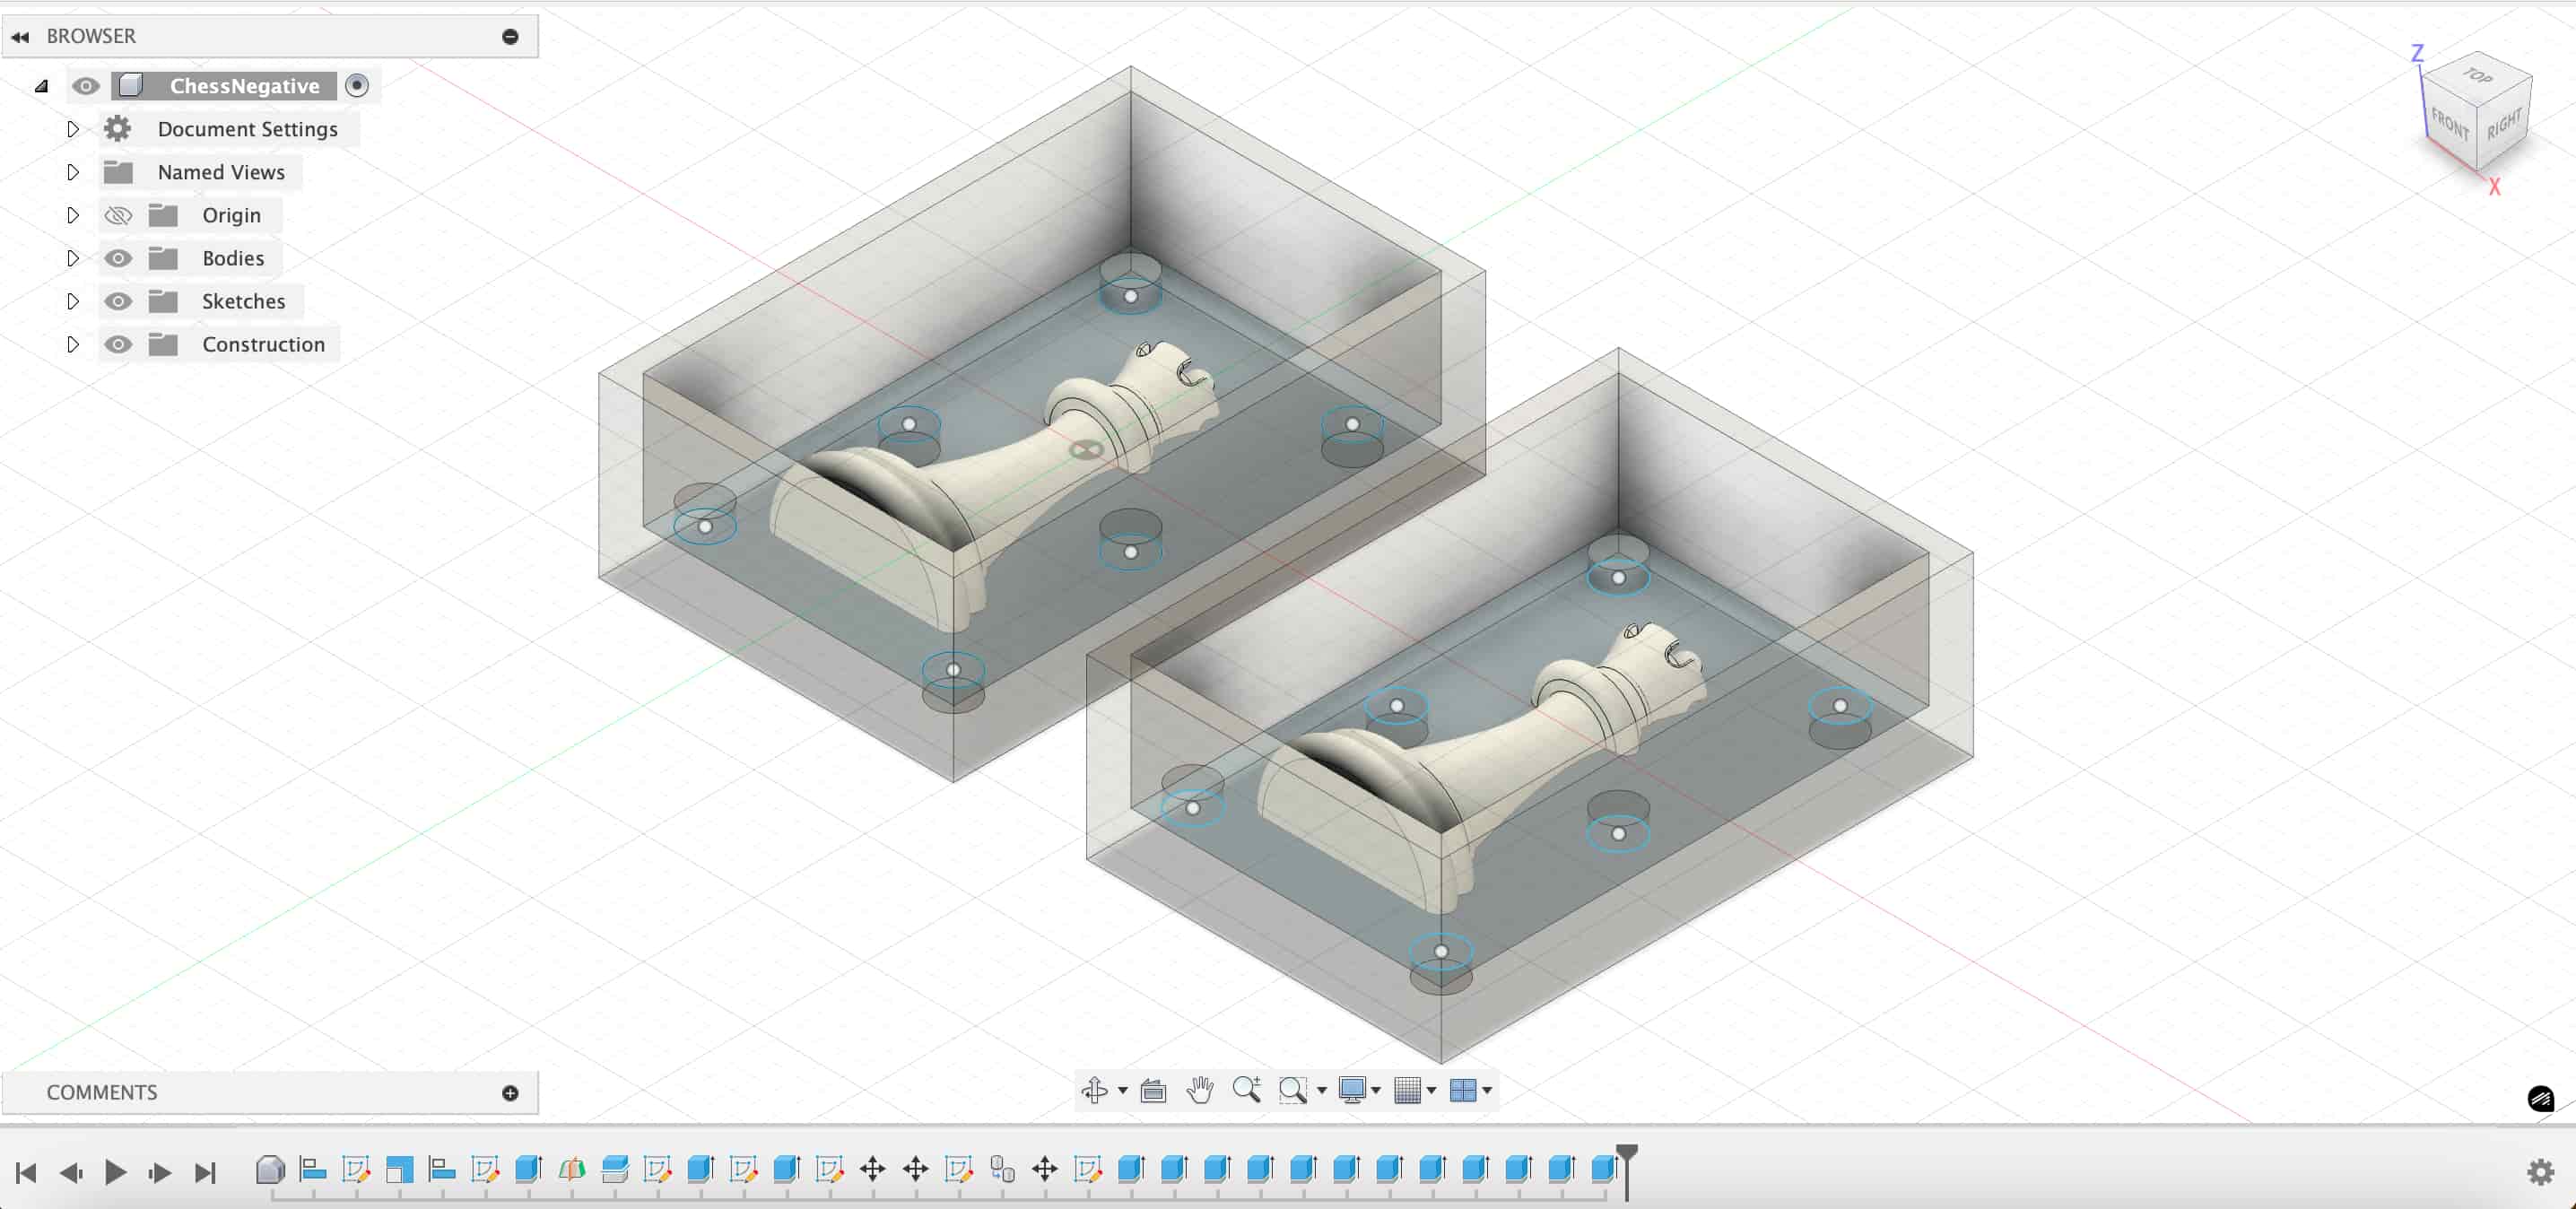Screen dimensions: 2576x1209
Task: Open the Viewports layout icon
Action: coord(1462,1090)
